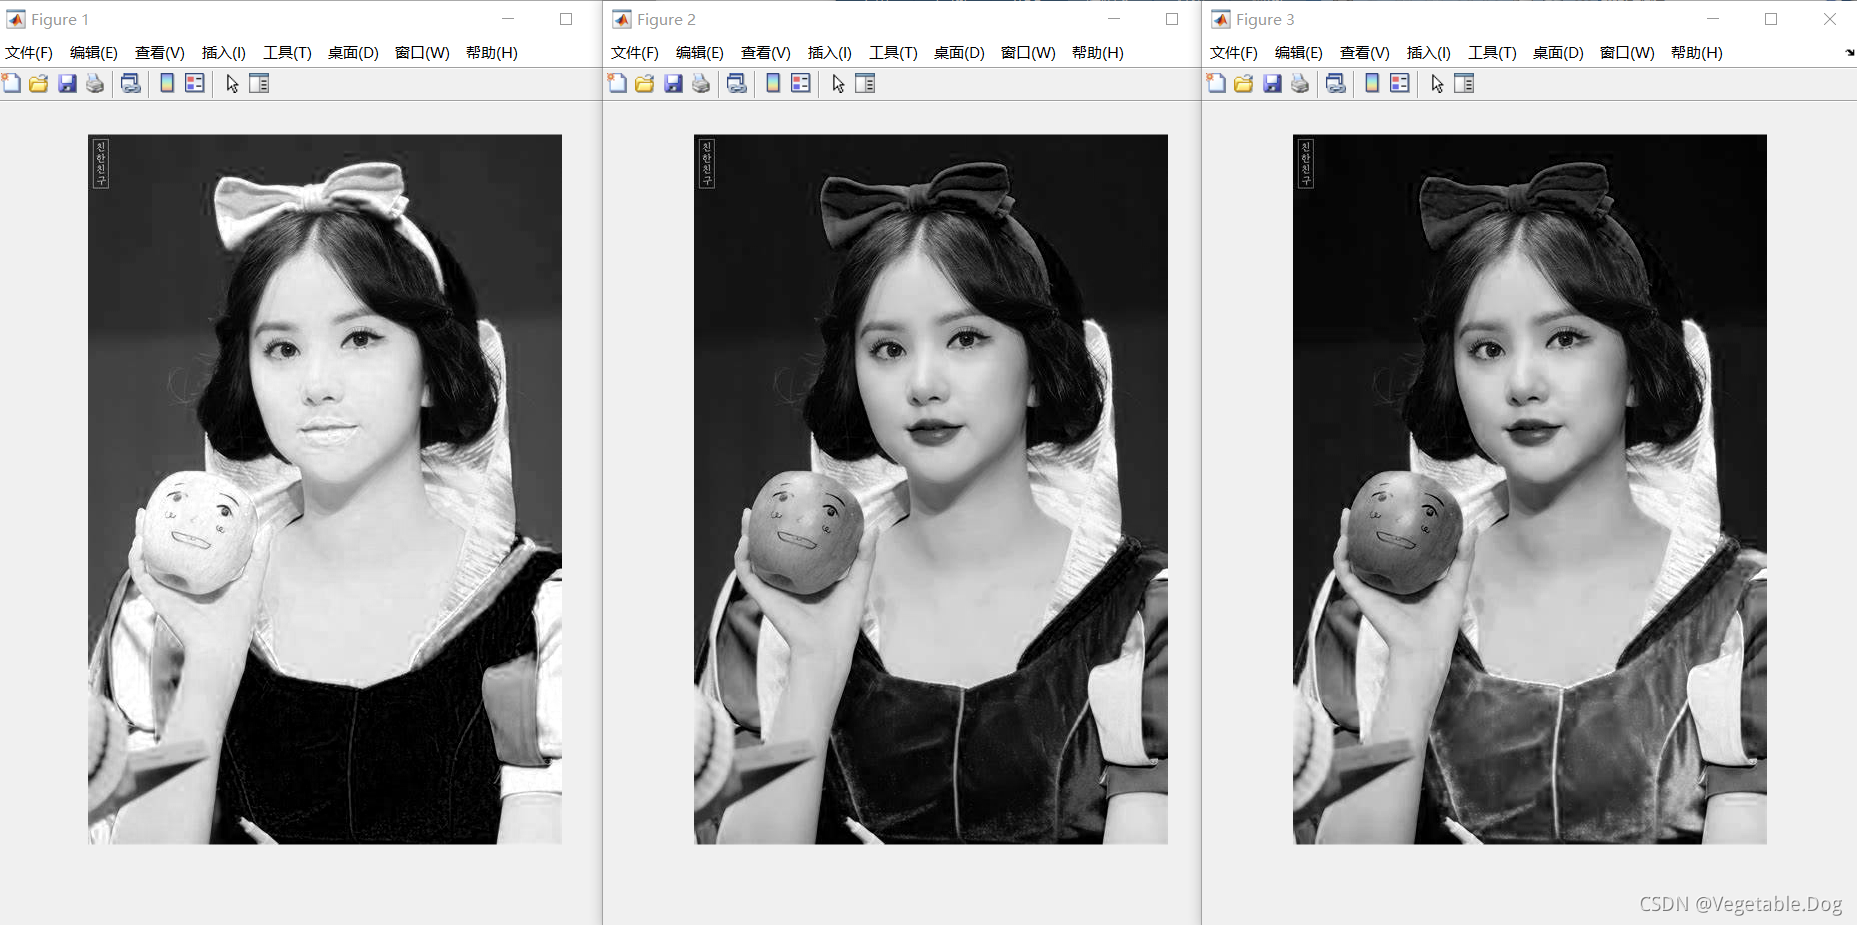Insert Legend in Figure 2
Viewport: 1857px width, 925px height.
pyautogui.click(x=801, y=83)
